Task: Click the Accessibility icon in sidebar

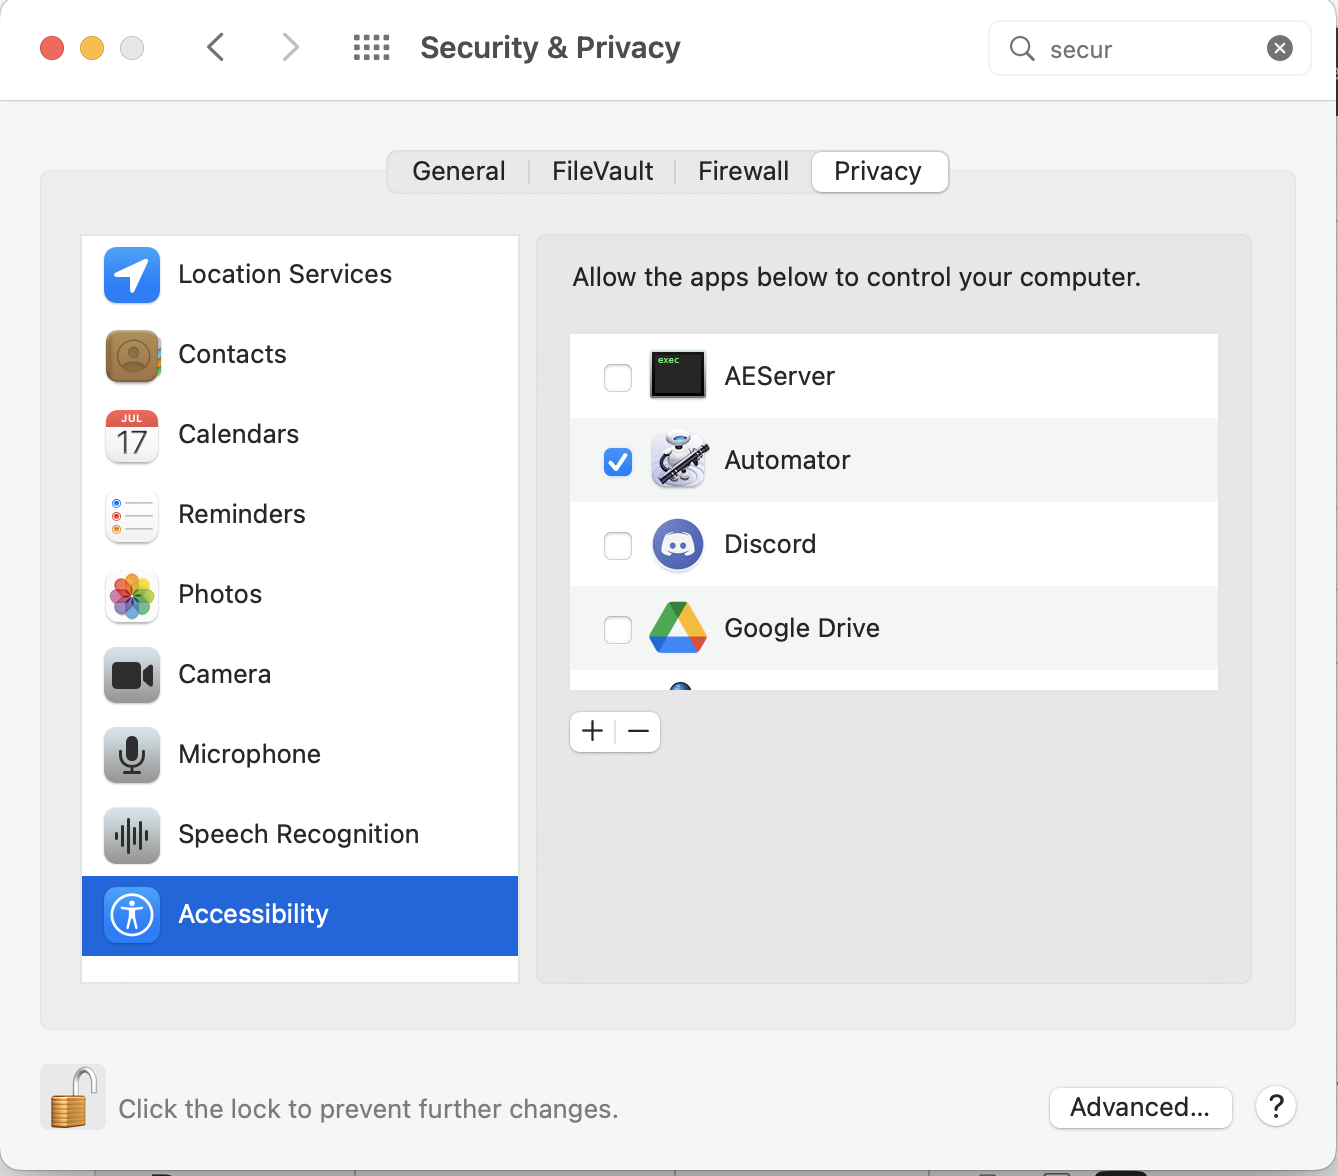Action: 131,915
